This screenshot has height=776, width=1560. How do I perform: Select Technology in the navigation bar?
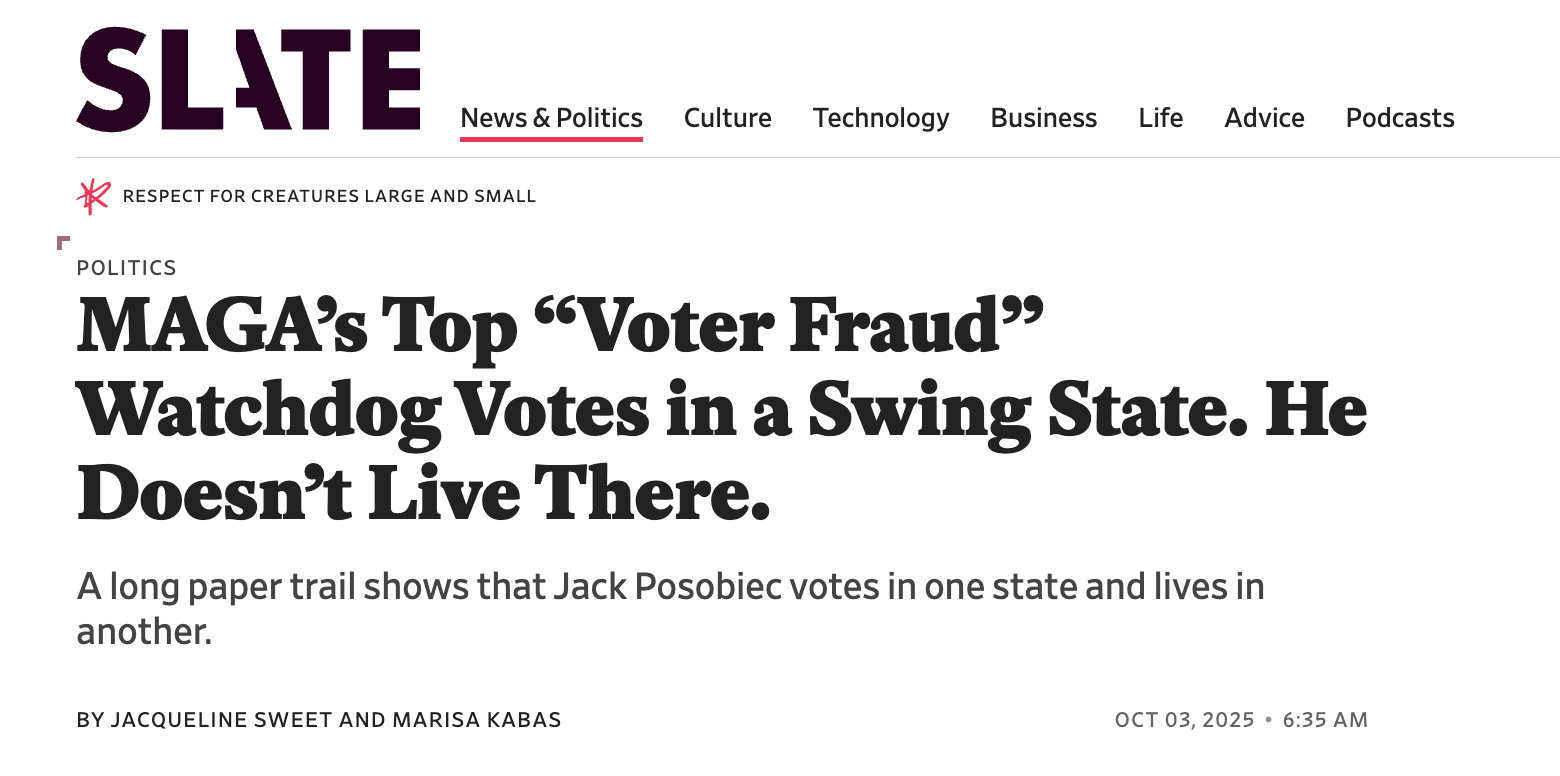tap(880, 118)
